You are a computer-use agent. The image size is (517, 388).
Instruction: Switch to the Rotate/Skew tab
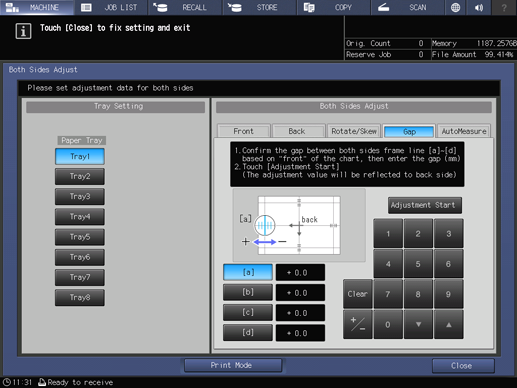click(x=354, y=131)
